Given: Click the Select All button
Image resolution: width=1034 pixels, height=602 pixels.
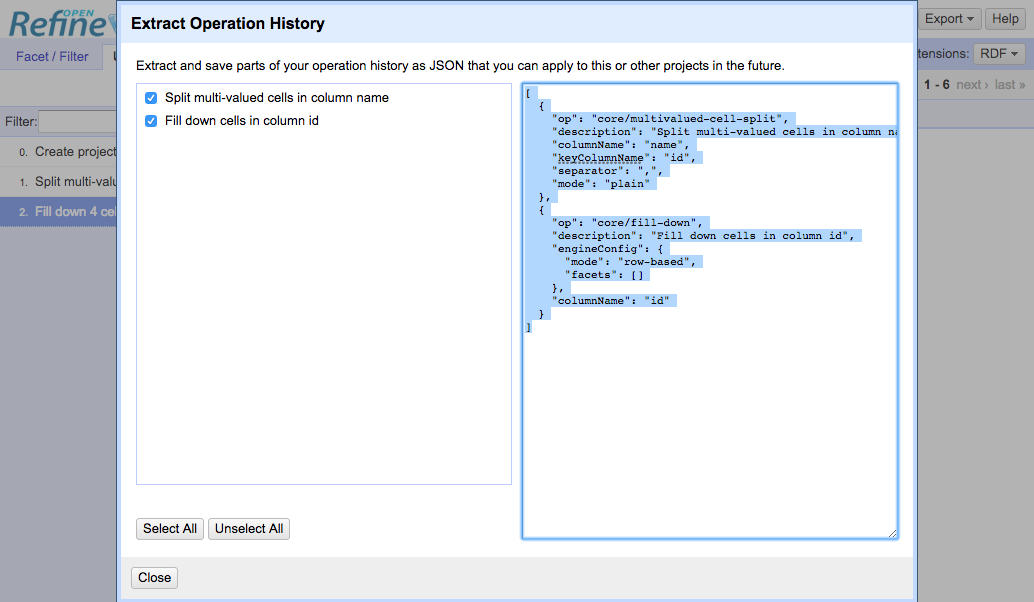Looking at the screenshot, I should 169,529.
